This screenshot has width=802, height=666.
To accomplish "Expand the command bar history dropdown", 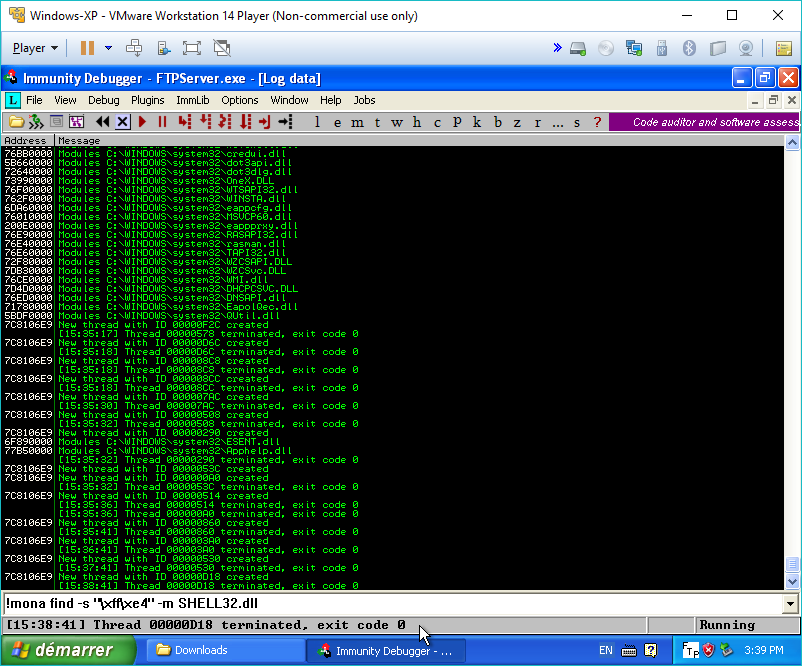I will click(x=791, y=604).
